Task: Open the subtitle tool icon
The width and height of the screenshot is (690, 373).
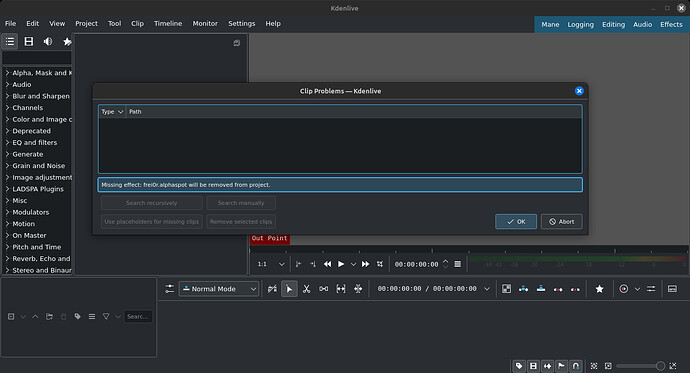Action: pos(672,289)
